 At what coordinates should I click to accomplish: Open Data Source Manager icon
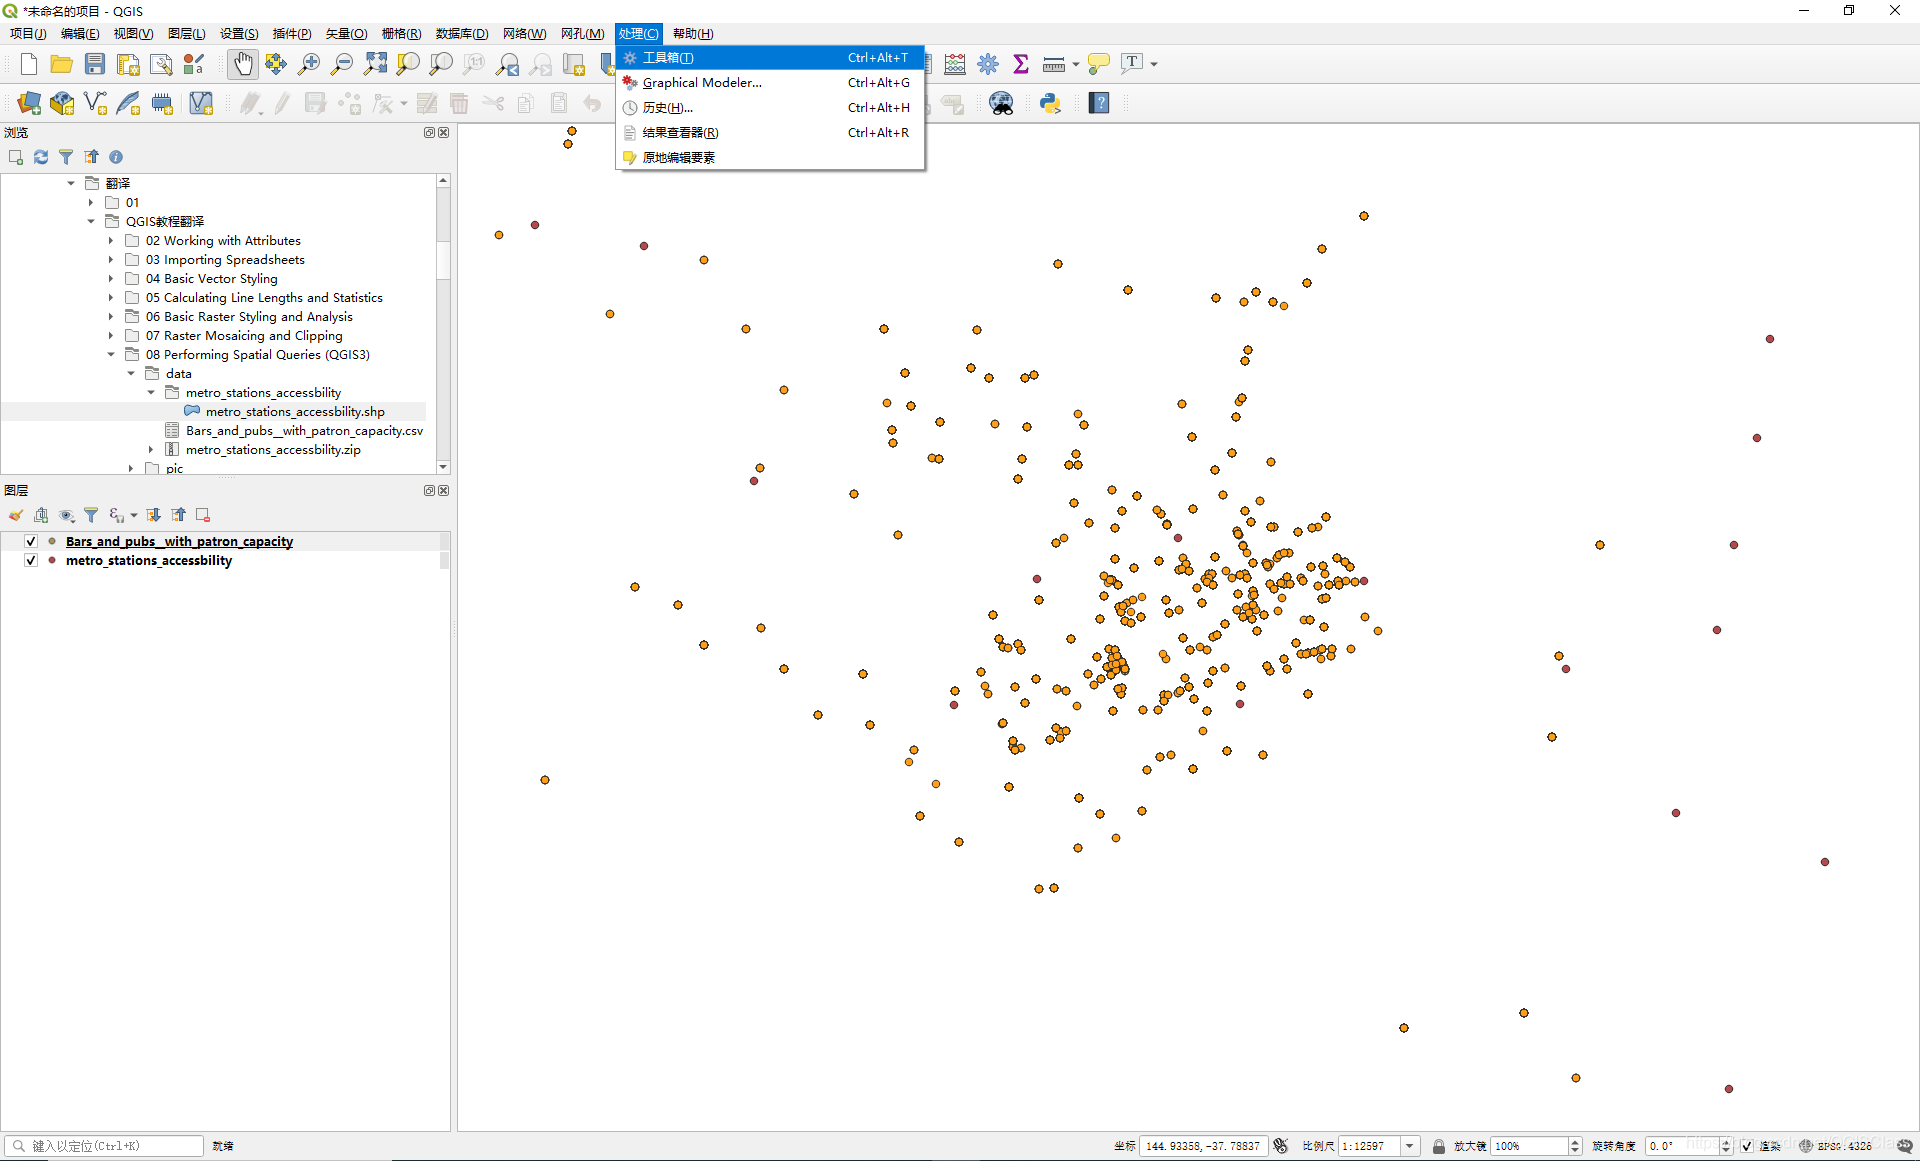tap(29, 103)
